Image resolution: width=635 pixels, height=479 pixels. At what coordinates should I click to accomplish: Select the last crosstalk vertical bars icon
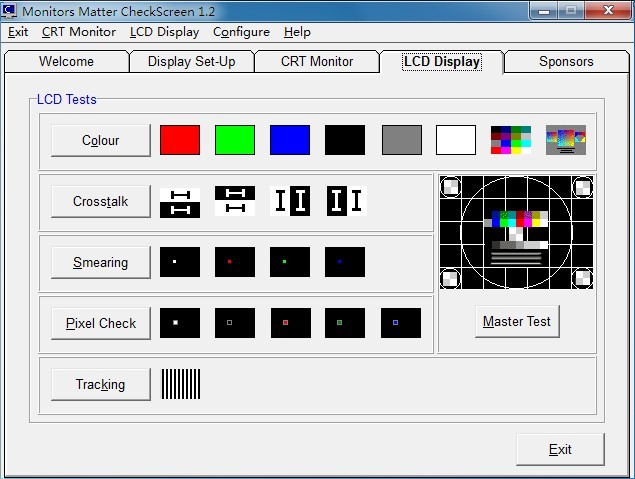point(345,201)
